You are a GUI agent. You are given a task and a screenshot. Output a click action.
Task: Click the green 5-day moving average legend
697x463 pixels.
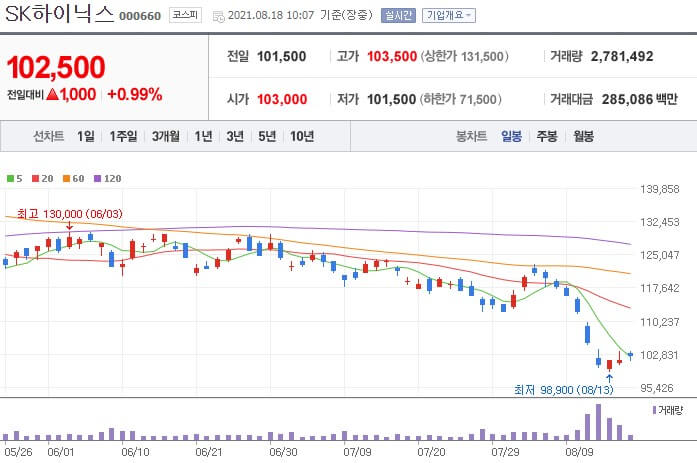[x=14, y=179]
